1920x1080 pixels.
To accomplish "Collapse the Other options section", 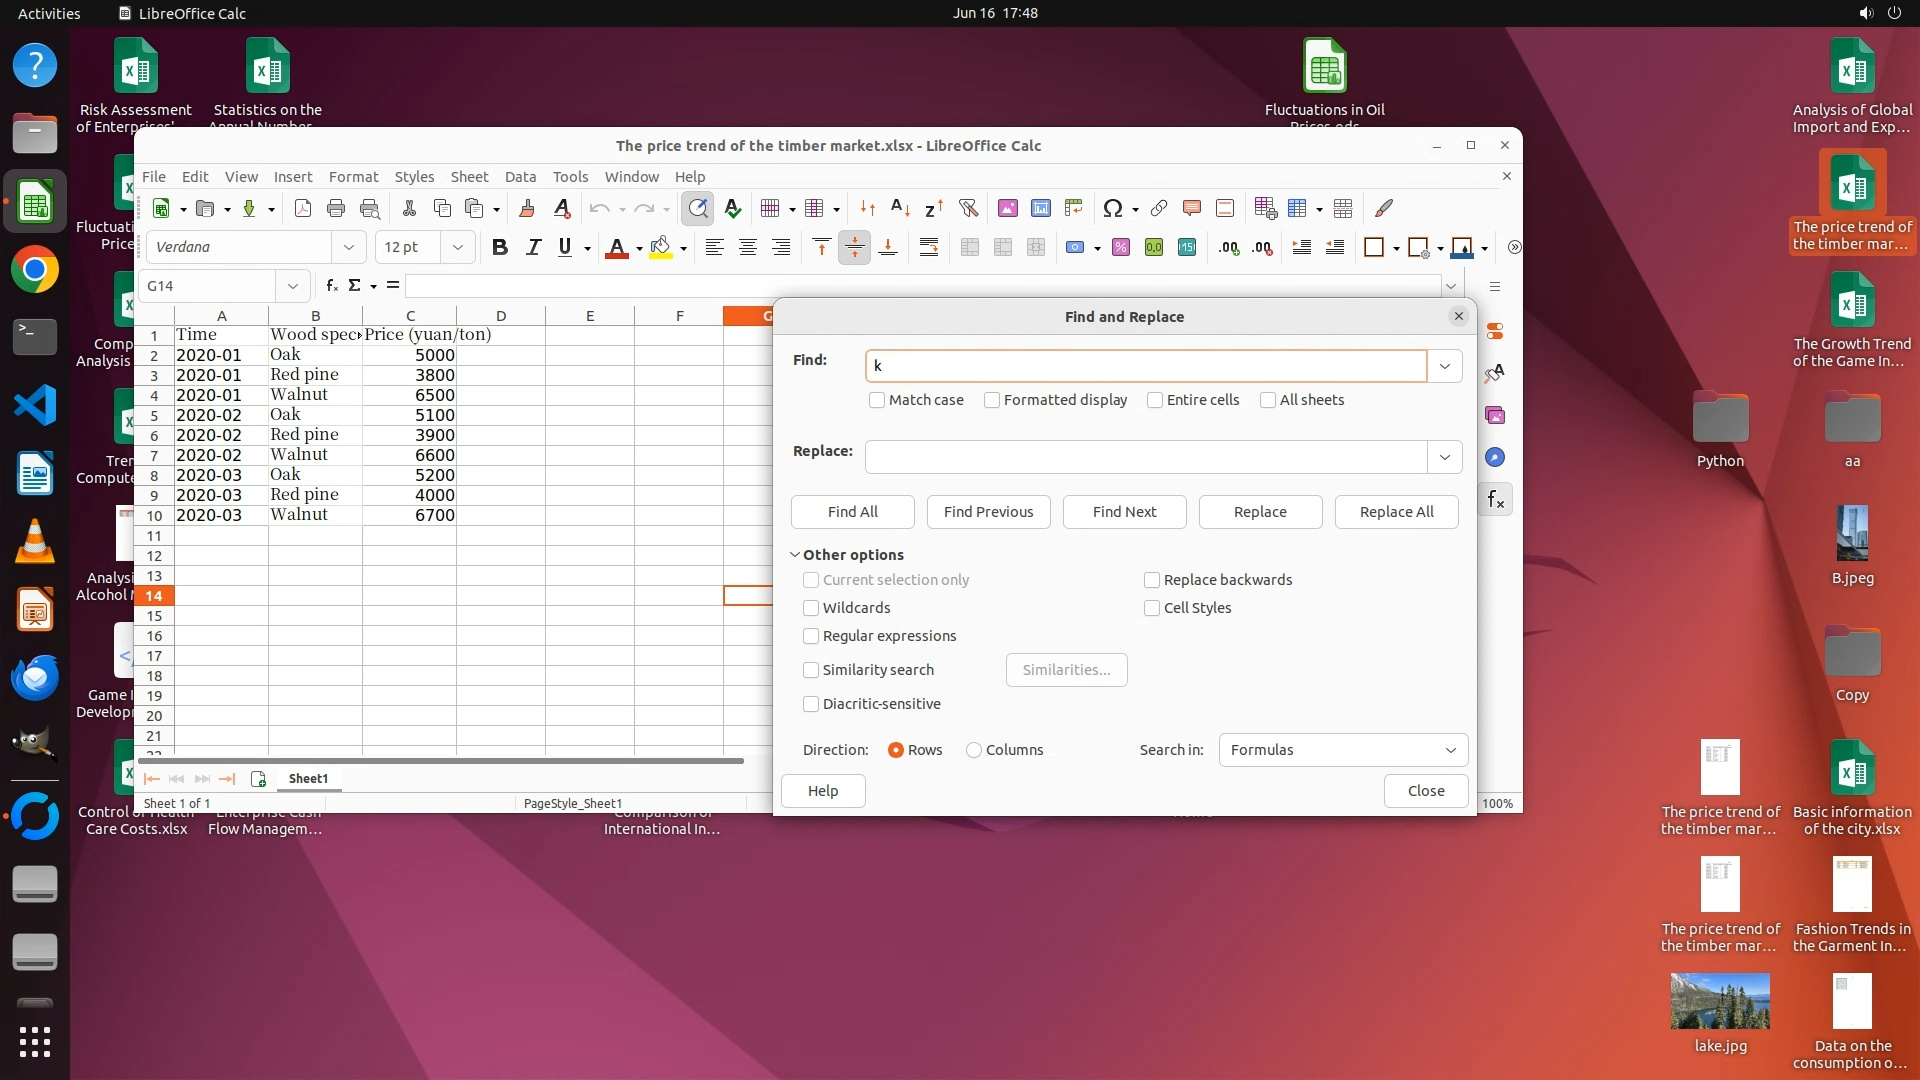I will click(x=795, y=555).
